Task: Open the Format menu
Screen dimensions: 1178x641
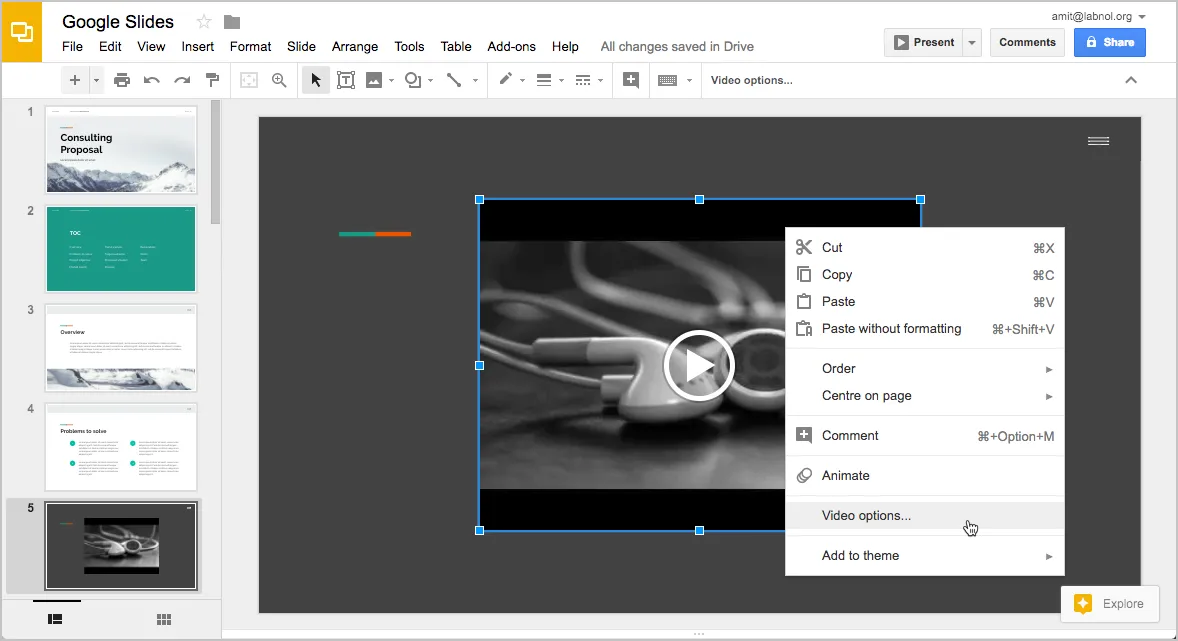Action: click(250, 46)
